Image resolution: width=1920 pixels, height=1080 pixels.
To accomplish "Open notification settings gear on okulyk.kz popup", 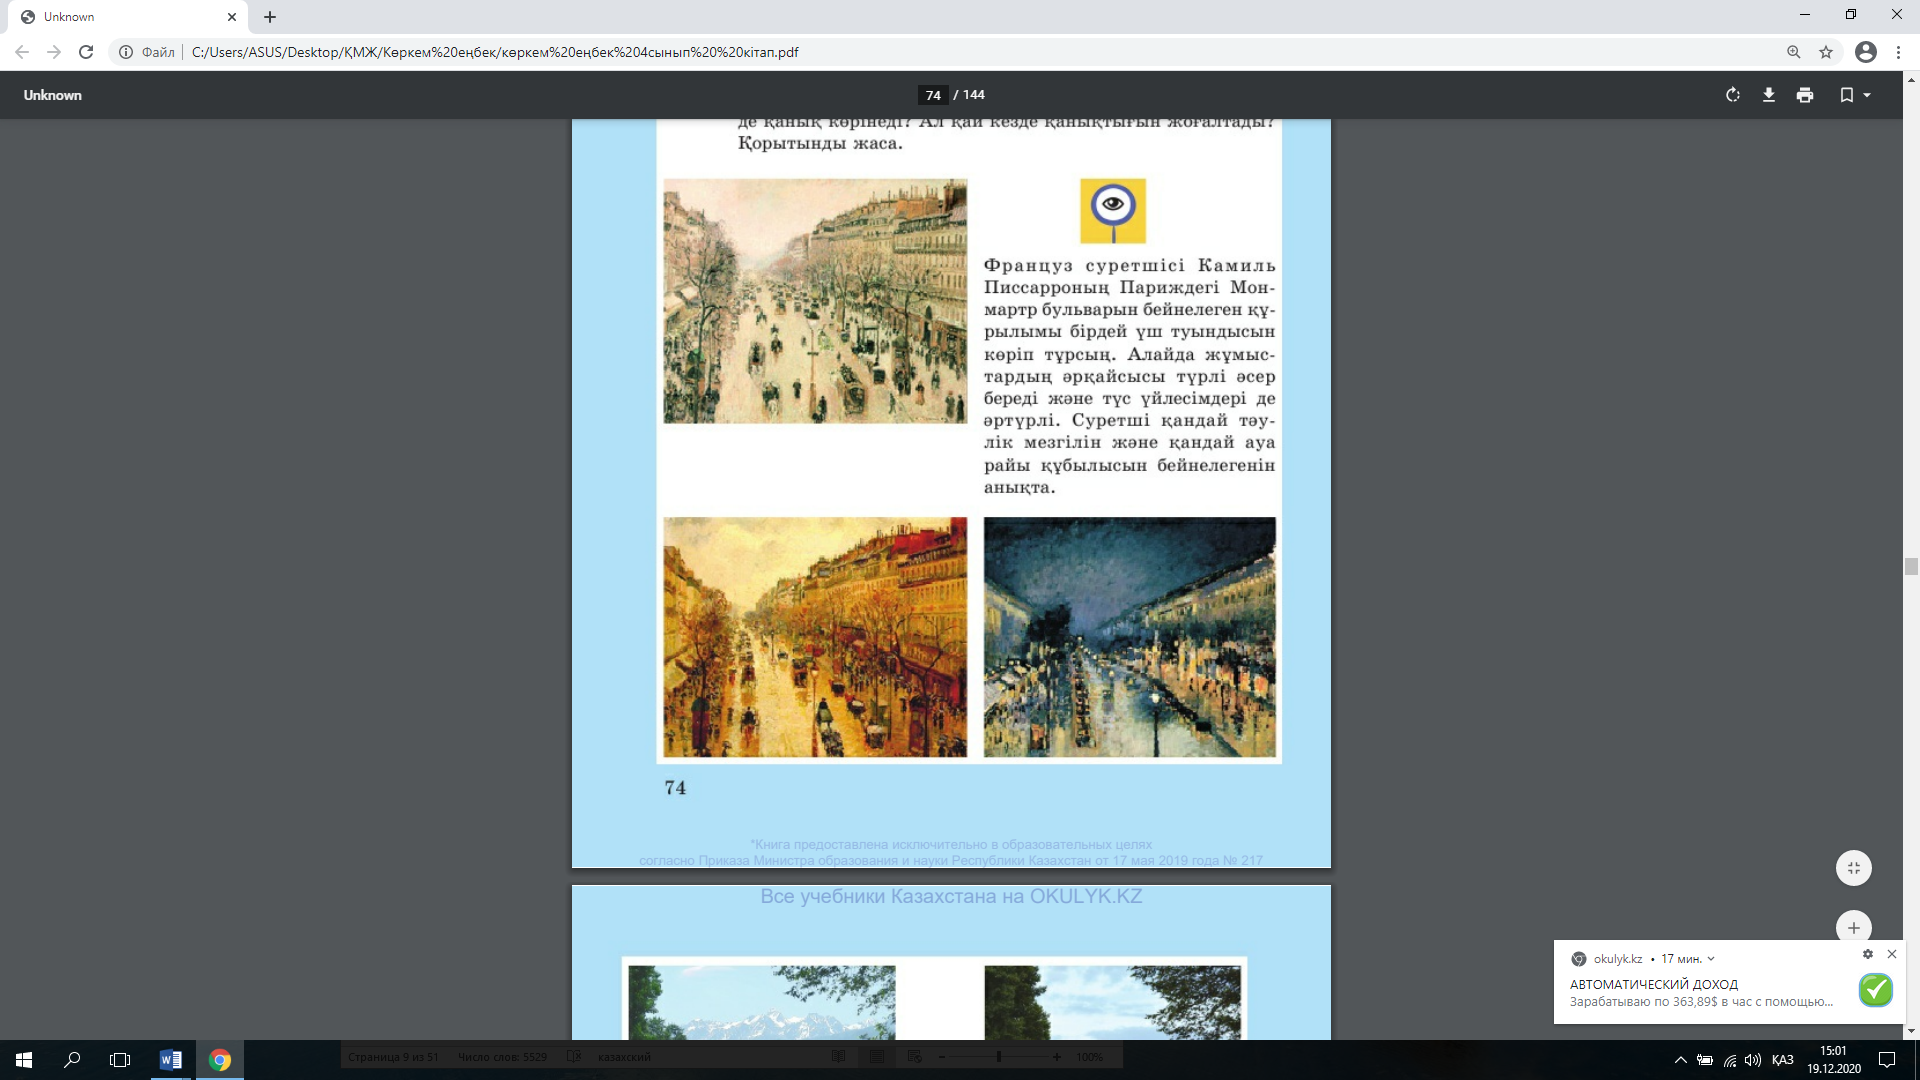I will 1867,955.
